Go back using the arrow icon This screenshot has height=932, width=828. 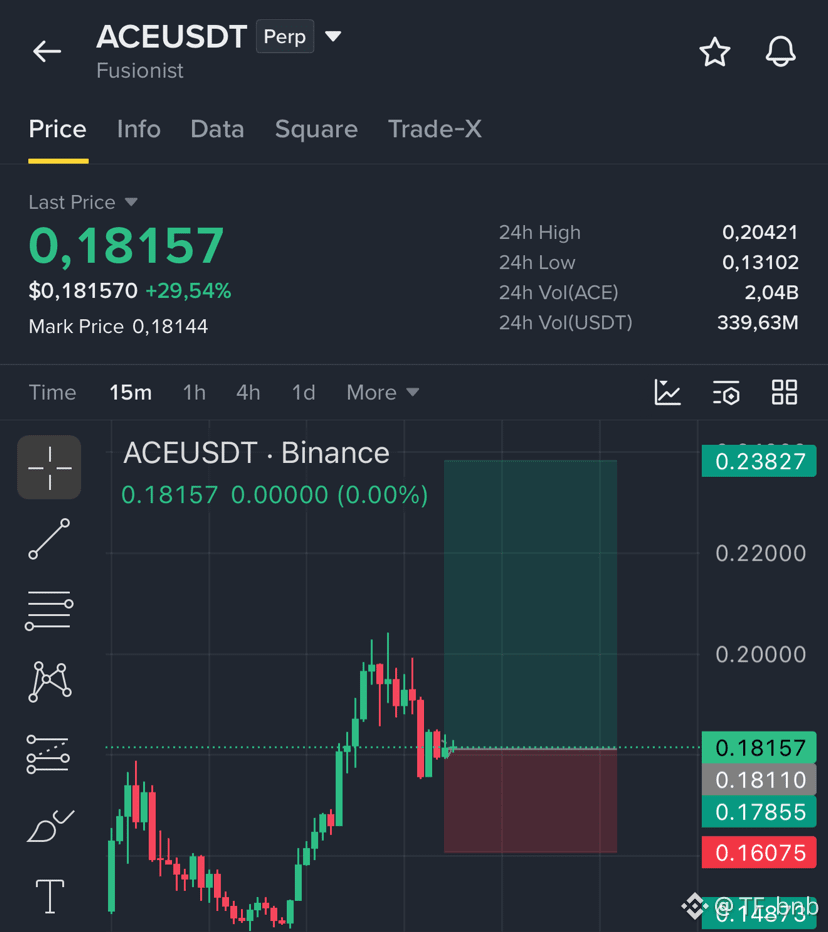point(47,52)
